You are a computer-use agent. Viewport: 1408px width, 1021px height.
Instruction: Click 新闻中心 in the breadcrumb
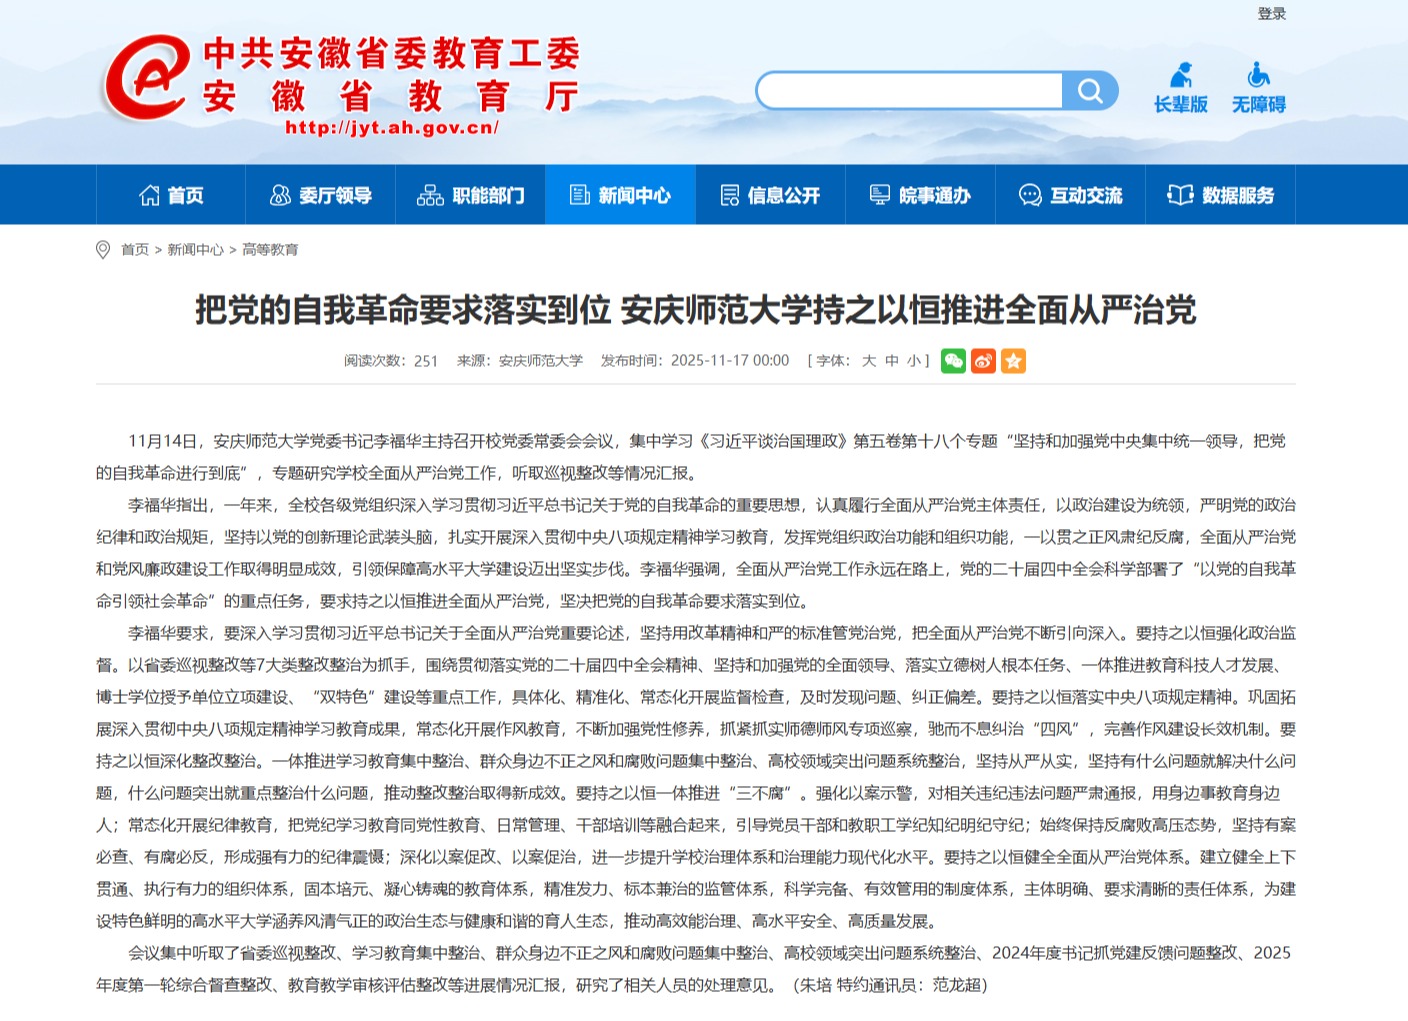(195, 250)
